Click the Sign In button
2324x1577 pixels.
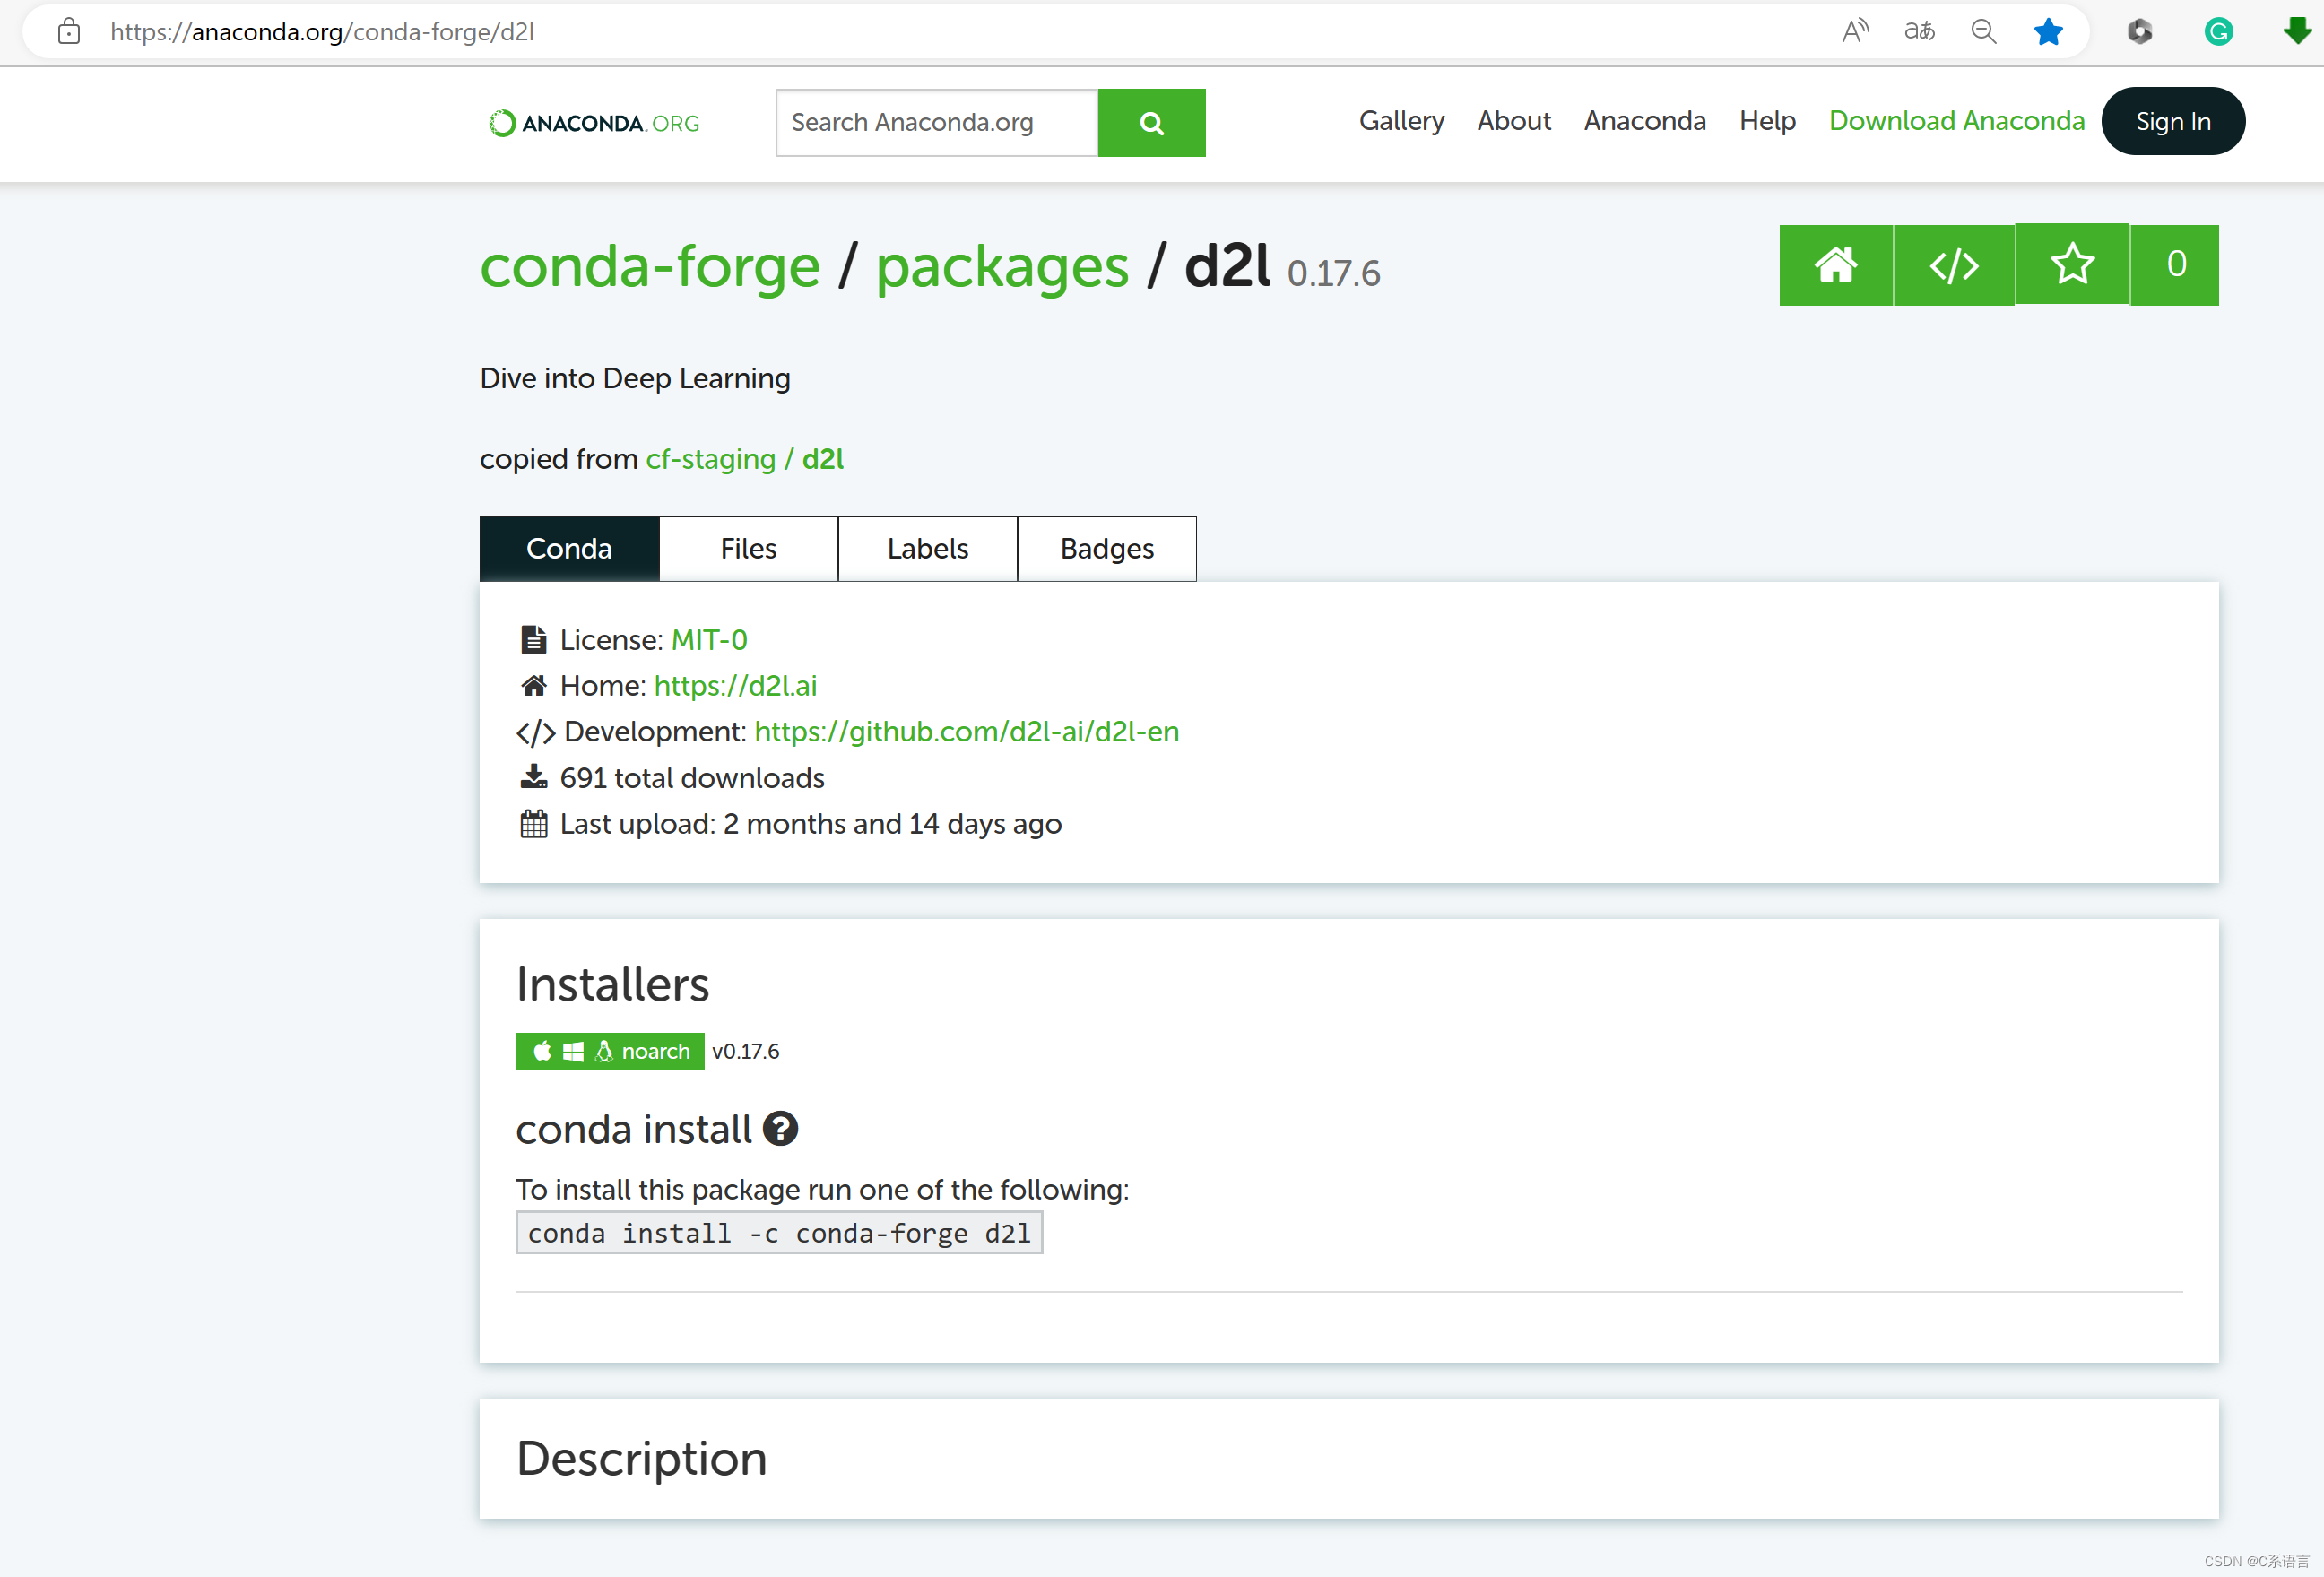[x=2172, y=120]
